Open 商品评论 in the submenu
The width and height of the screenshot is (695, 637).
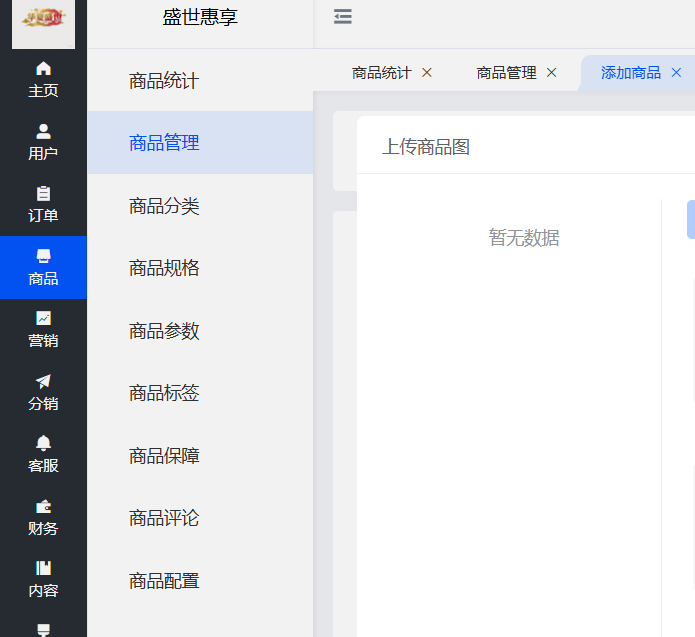pyautogui.click(x=200, y=518)
